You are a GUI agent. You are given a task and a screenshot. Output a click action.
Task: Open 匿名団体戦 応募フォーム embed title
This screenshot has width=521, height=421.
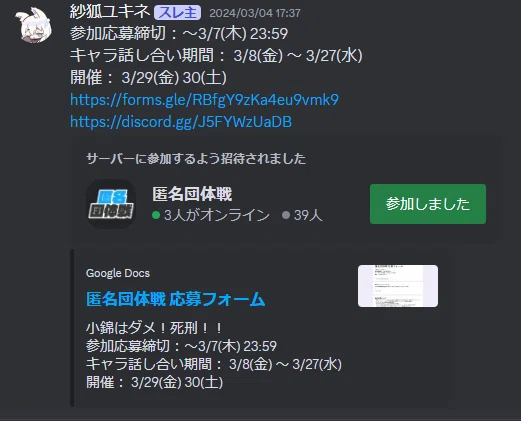[x=176, y=299]
